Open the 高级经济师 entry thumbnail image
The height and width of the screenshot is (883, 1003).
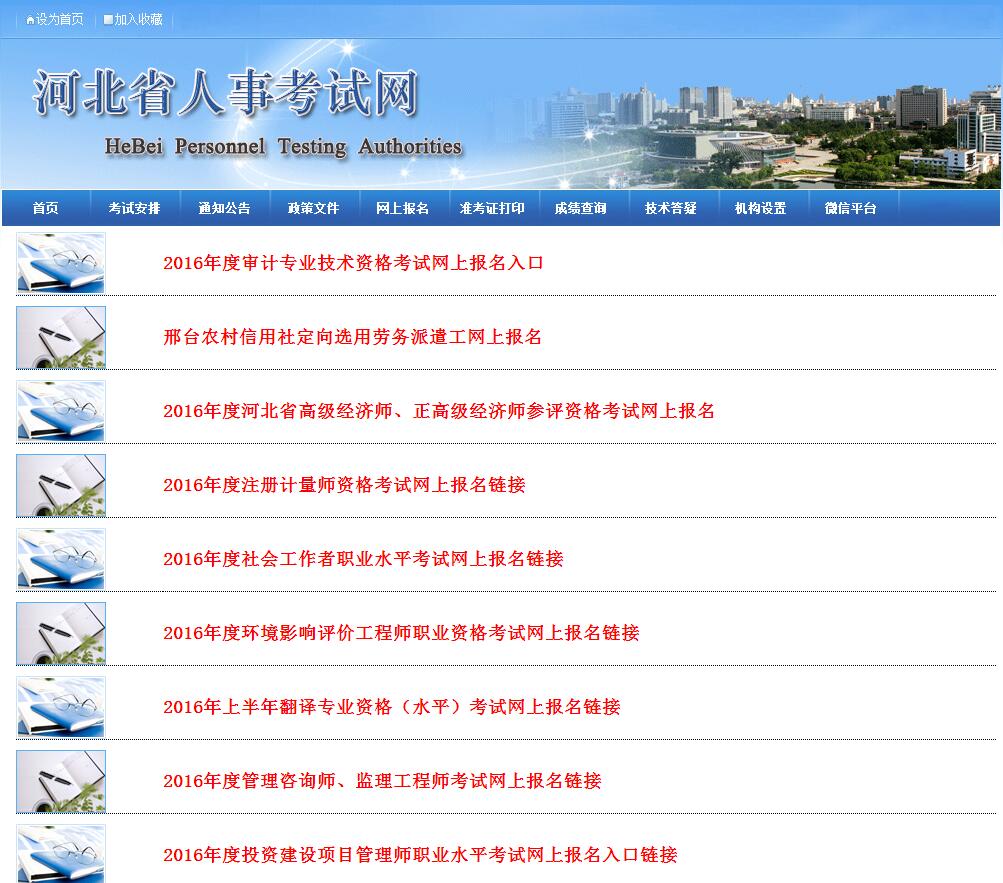(60, 411)
